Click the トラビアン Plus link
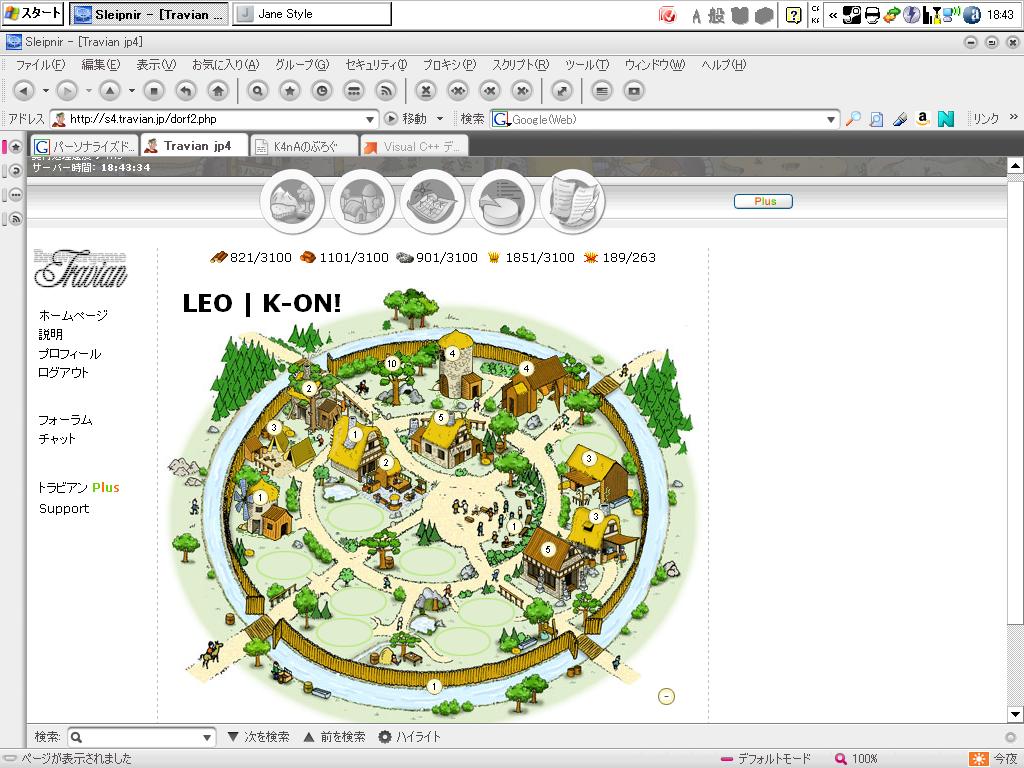This screenshot has width=1024, height=768. click(78, 488)
